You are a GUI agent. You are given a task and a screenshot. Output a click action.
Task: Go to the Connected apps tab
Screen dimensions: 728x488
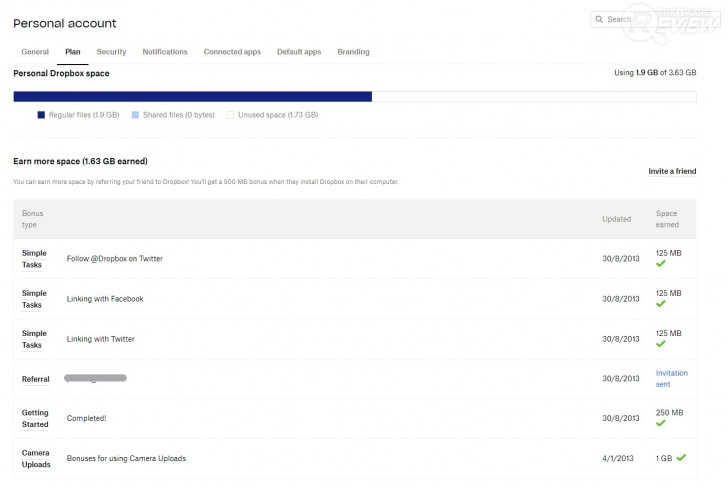pyautogui.click(x=232, y=52)
